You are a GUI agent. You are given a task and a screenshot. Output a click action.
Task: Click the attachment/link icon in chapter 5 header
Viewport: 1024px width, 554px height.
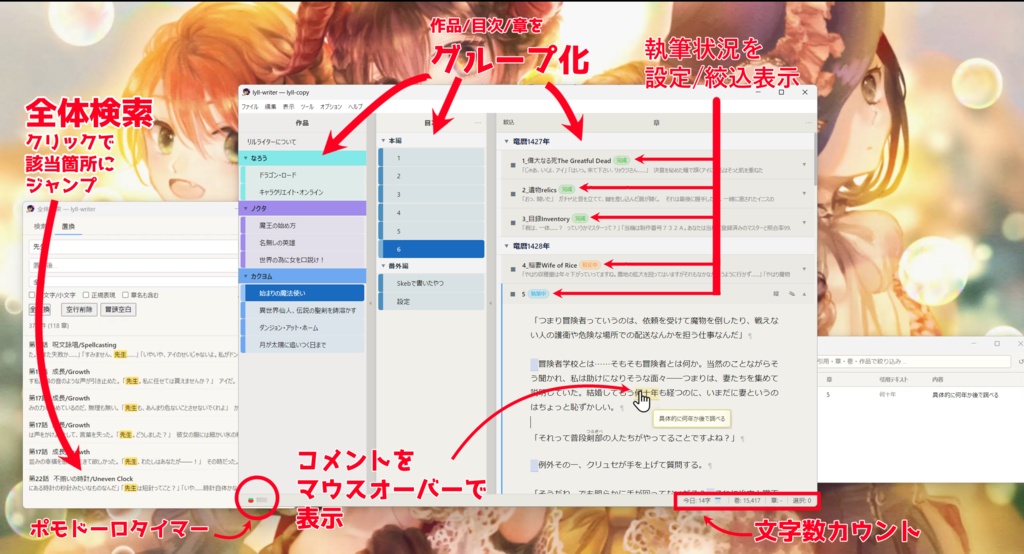tap(792, 294)
